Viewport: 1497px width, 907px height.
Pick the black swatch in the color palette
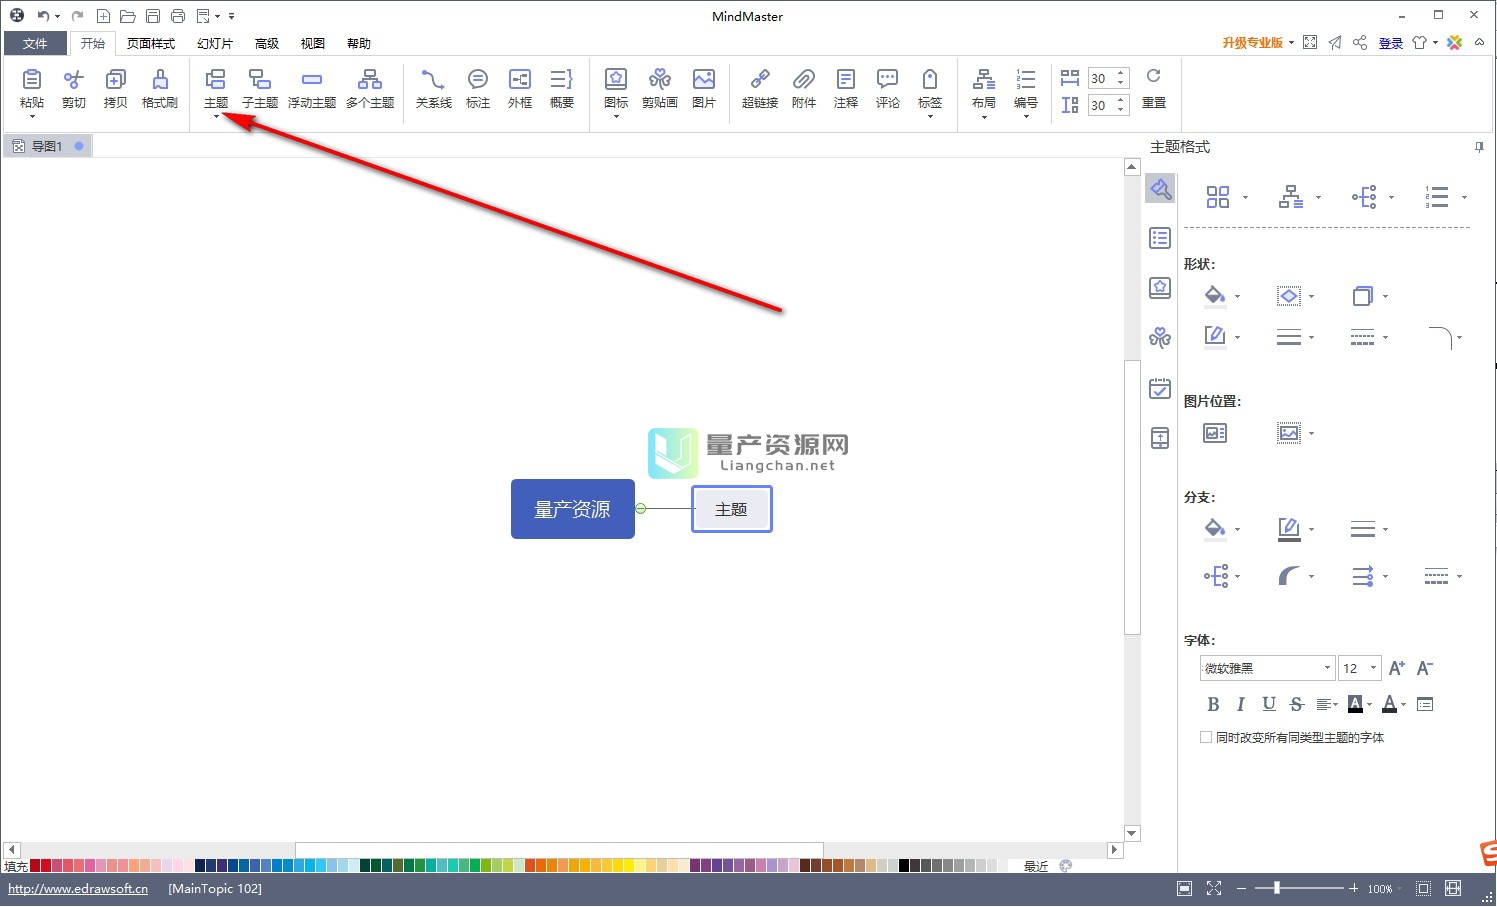pyautogui.click(x=905, y=866)
